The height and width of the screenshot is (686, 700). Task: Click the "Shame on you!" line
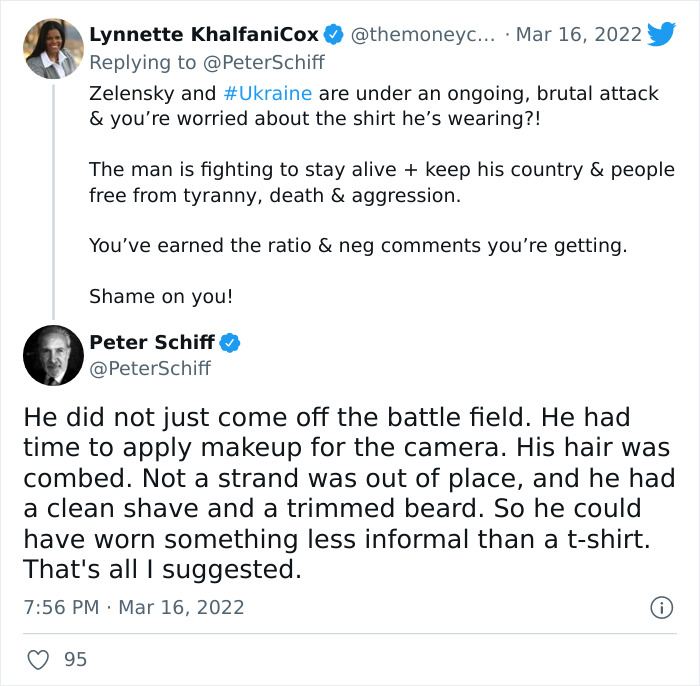pyautogui.click(x=147, y=296)
